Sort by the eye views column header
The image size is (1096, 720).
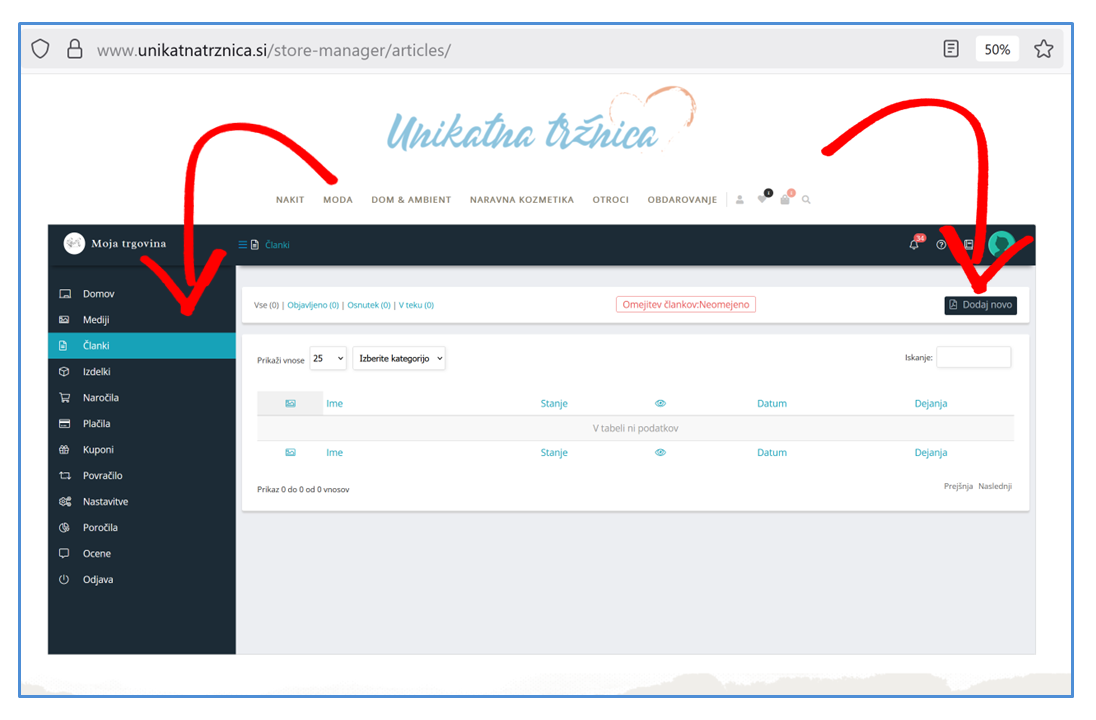tap(660, 404)
